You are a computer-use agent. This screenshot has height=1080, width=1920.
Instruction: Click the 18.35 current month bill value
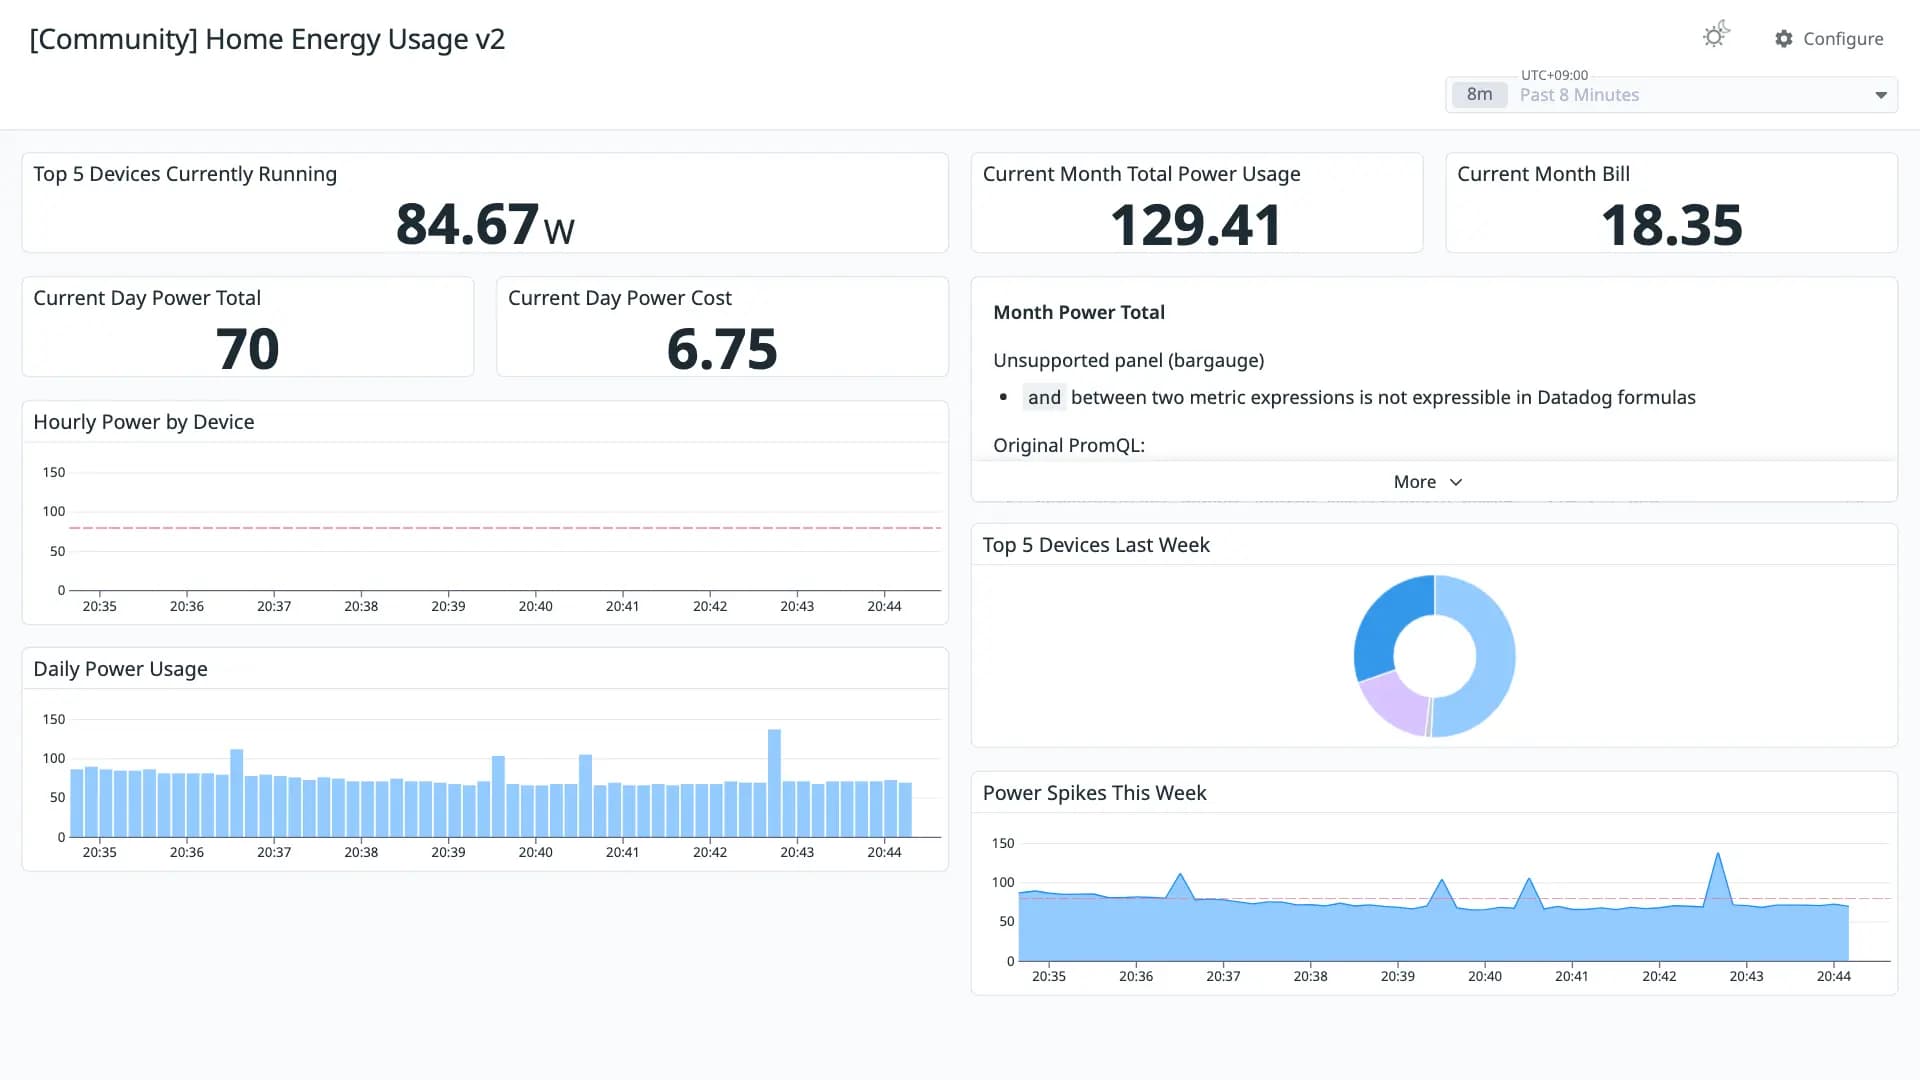[1671, 225]
